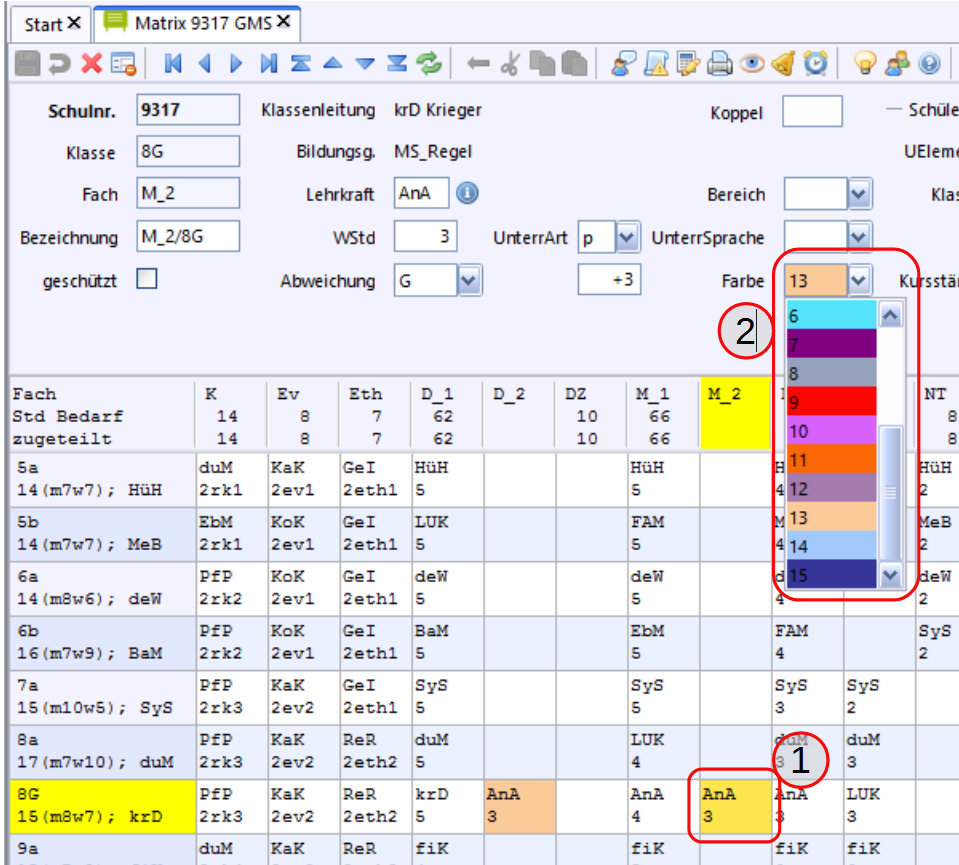
Task: Click the move-to-top navigation icon
Action: pos(300,63)
